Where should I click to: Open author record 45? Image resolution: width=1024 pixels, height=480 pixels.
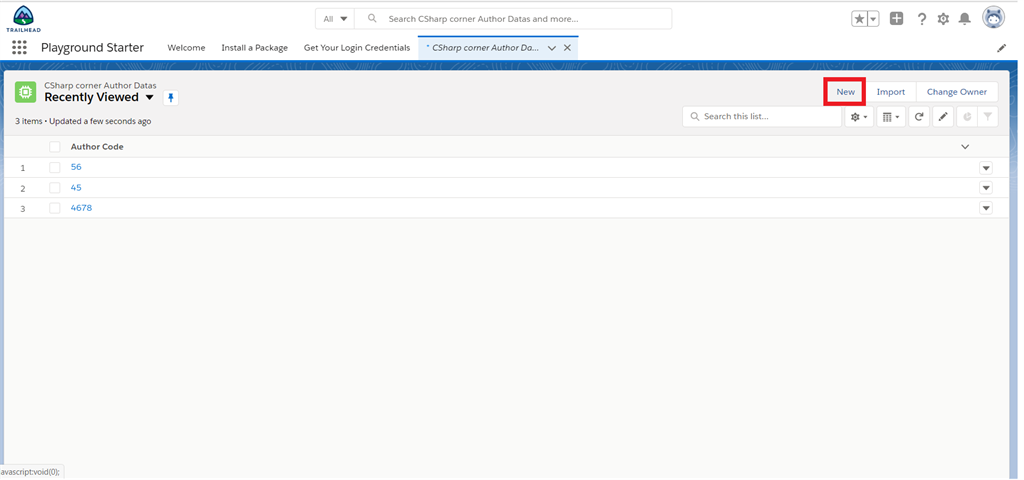pyautogui.click(x=76, y=187)
